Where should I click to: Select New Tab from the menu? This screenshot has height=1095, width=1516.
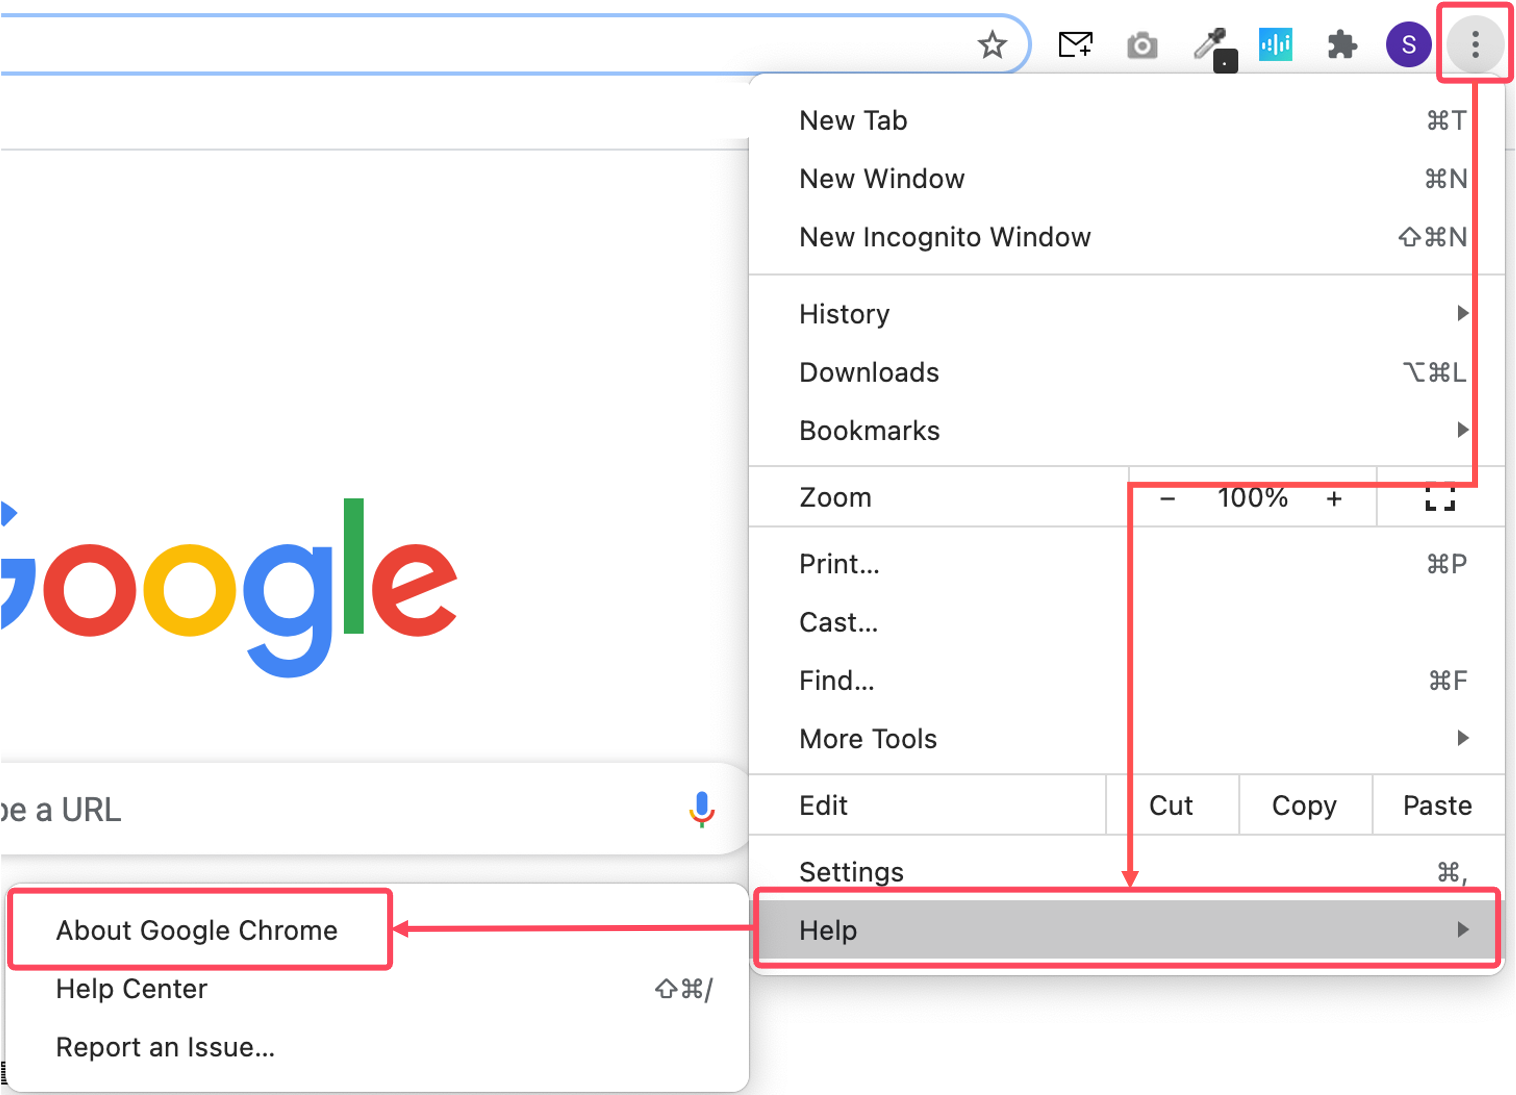coord(1127,121)
